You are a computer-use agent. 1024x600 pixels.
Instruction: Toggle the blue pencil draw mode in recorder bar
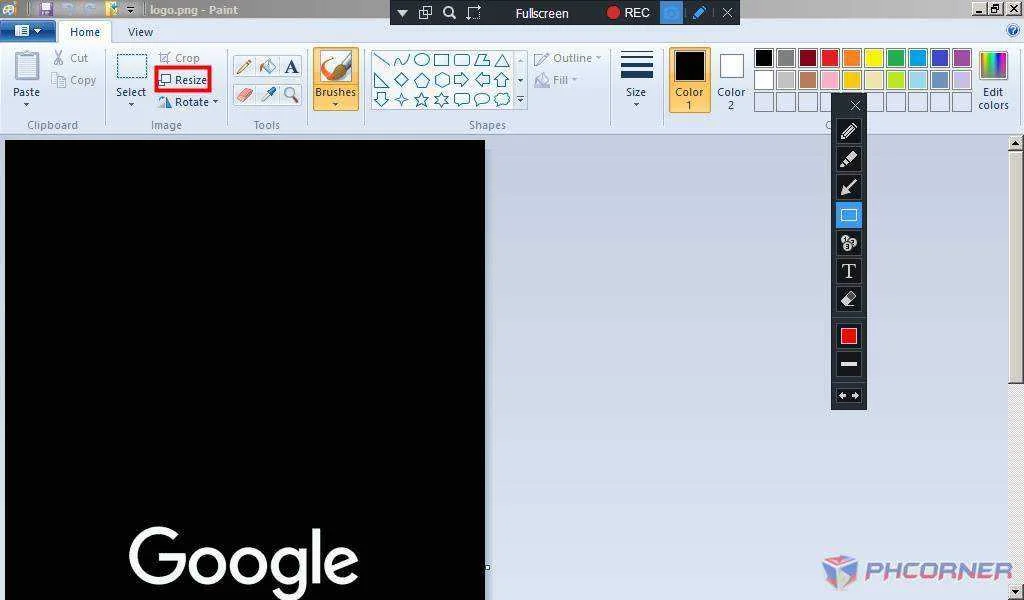699,12
